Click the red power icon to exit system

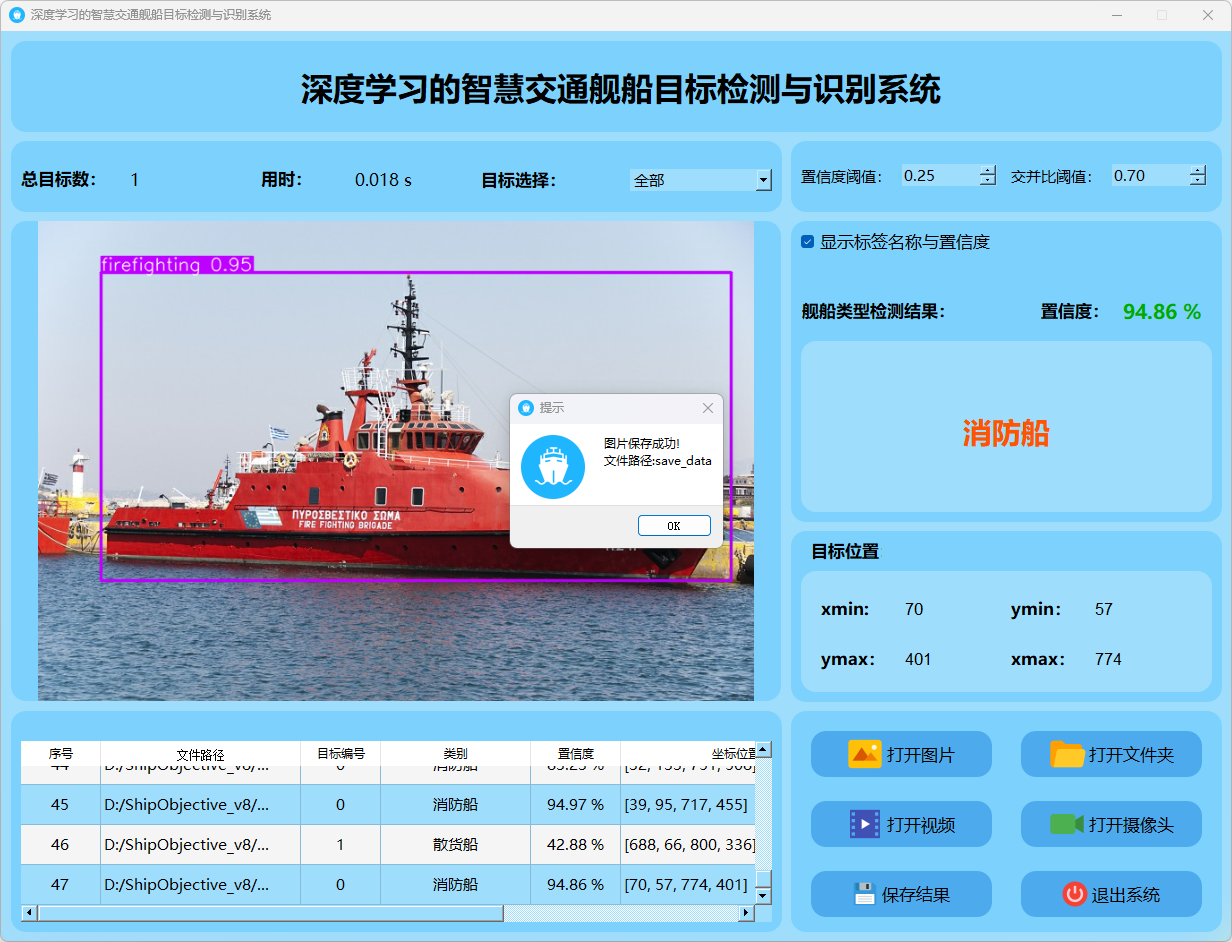[1075, 894]
